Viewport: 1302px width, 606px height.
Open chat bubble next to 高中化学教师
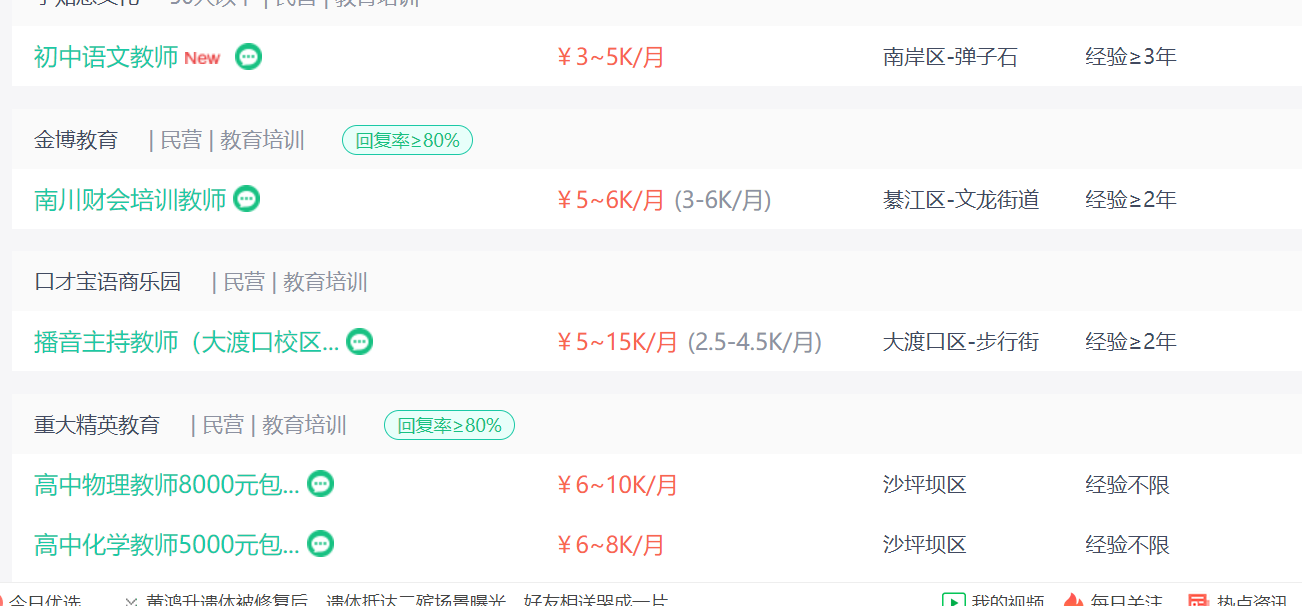pyautogui.click(x=320, y=544)
